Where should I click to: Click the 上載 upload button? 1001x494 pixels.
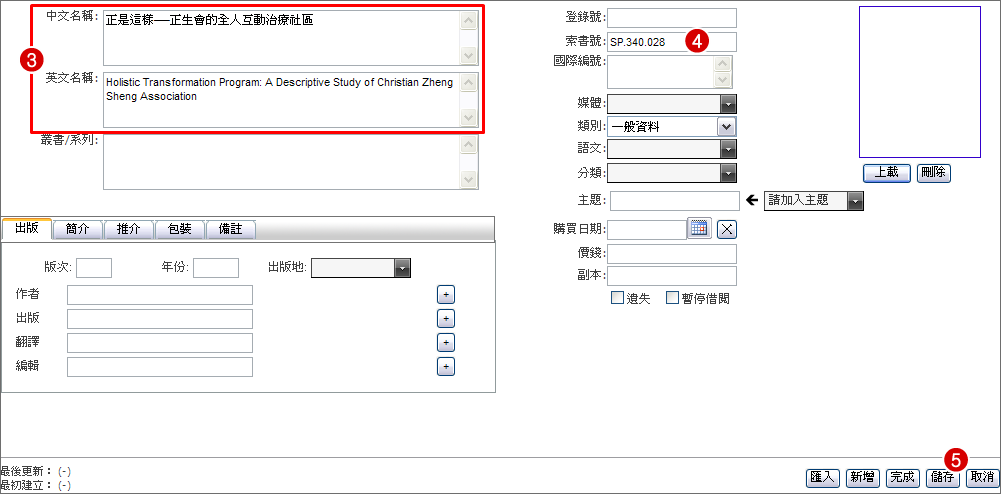(x=887, y=172)
